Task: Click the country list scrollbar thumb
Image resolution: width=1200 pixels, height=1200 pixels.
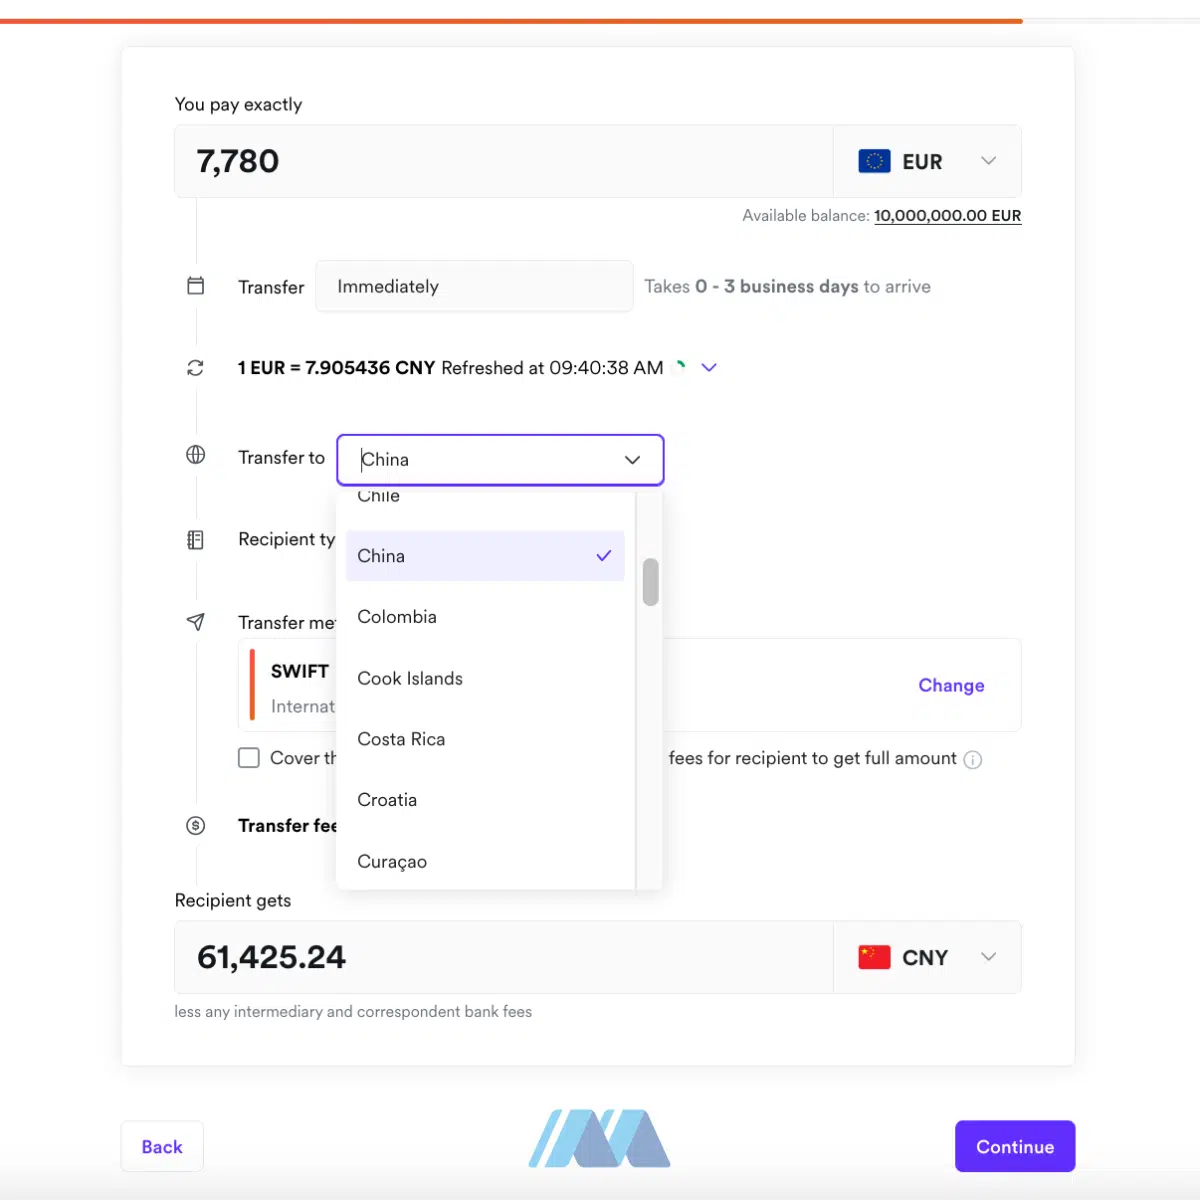Action: coord(650,582)
